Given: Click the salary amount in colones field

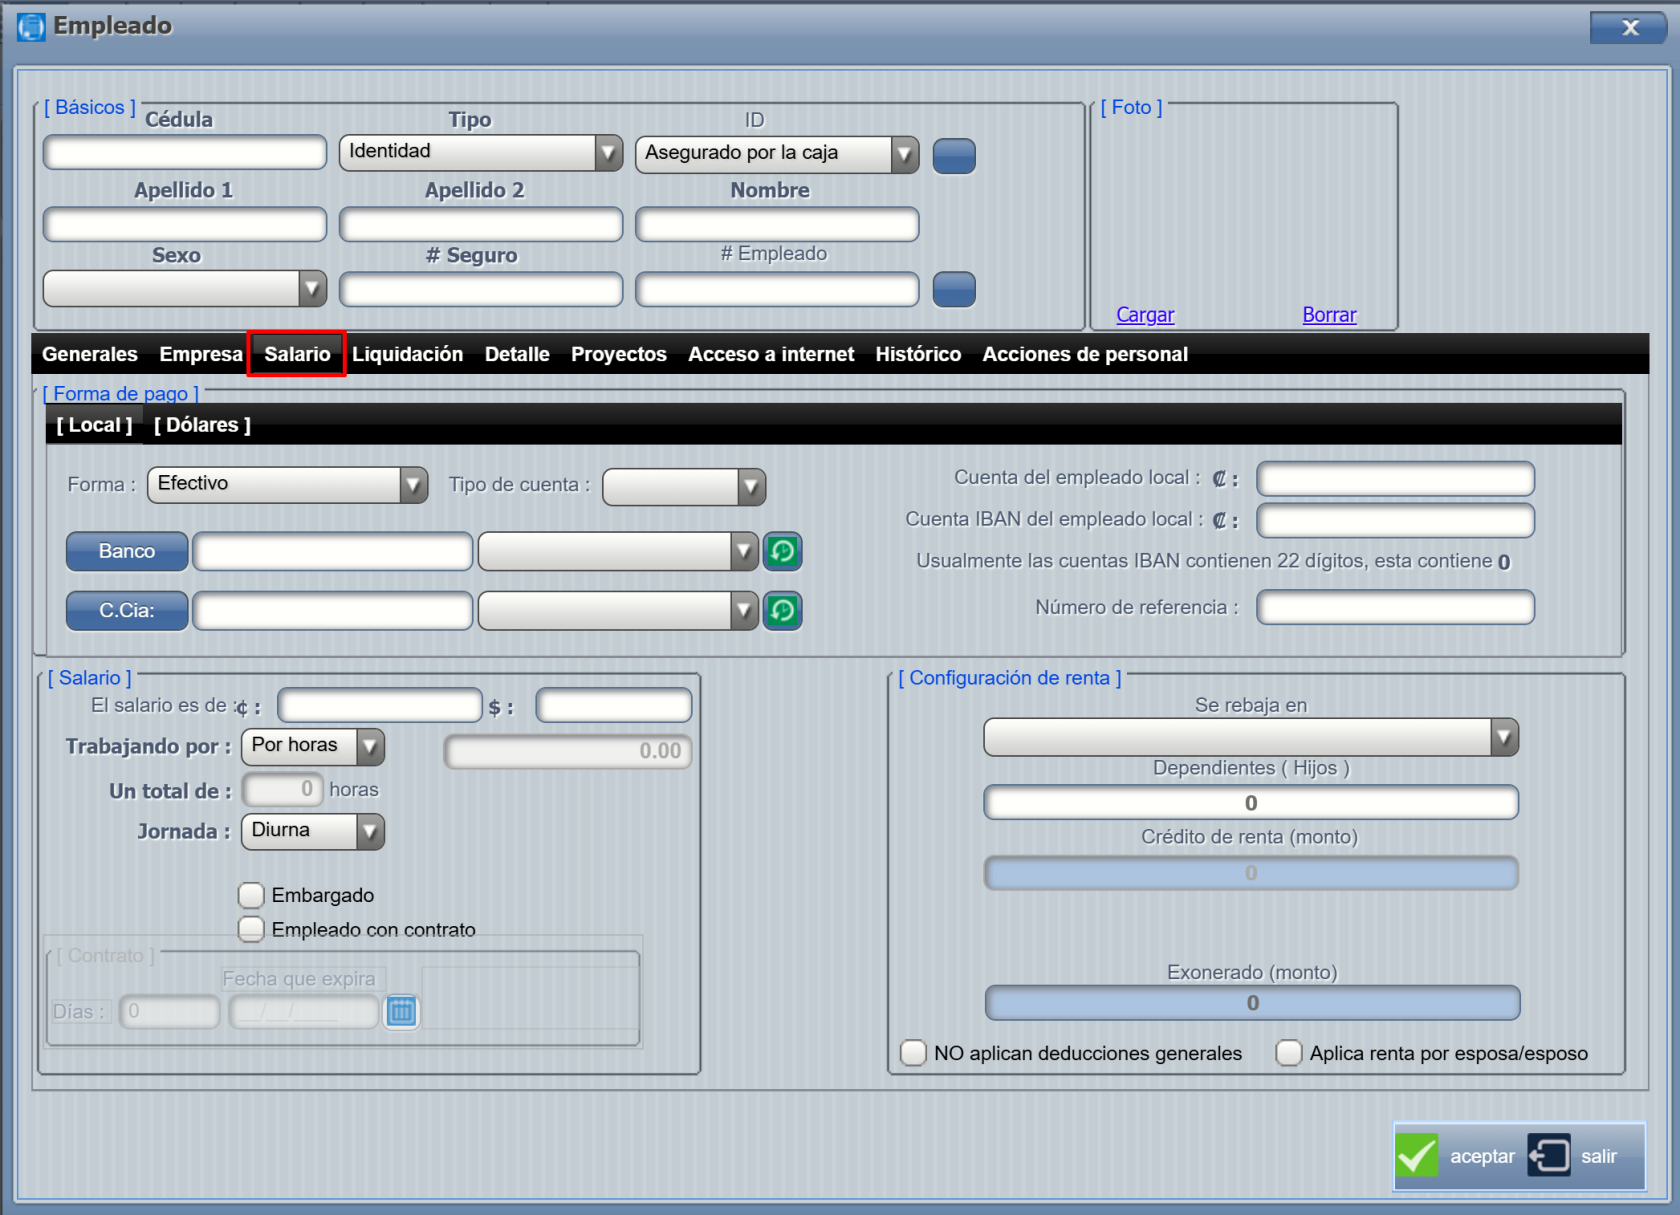Looking at the screenshot, I should click(x=380, y=706).
